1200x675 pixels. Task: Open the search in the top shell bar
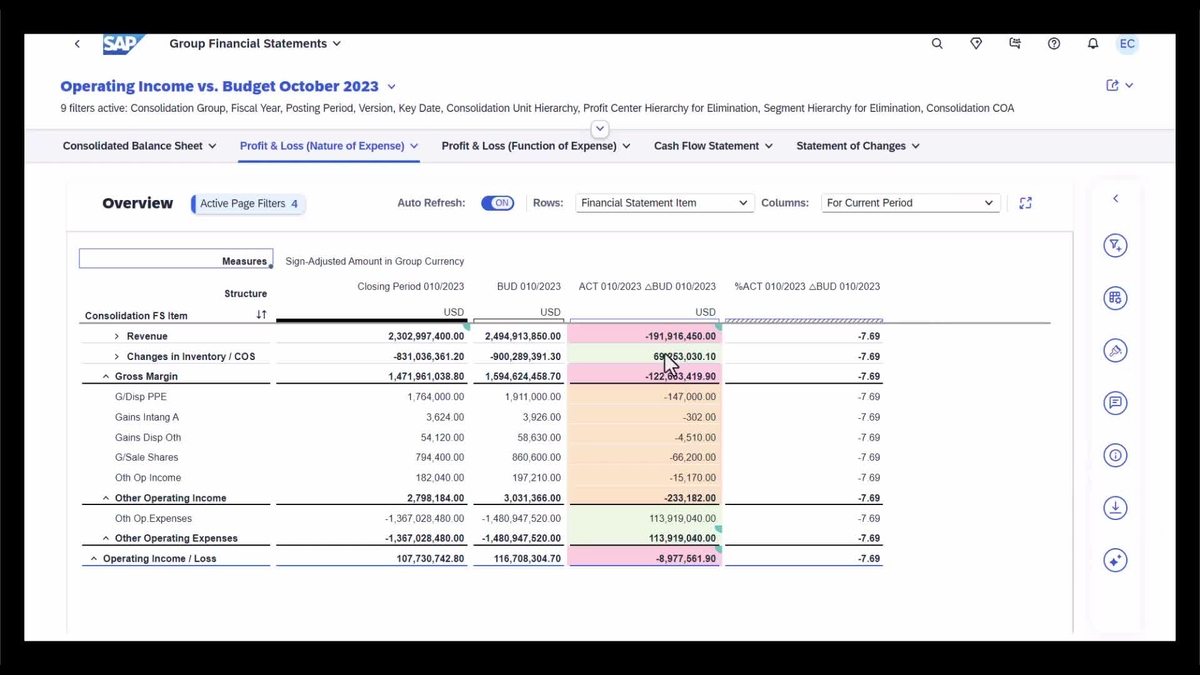tap(937, 43)
